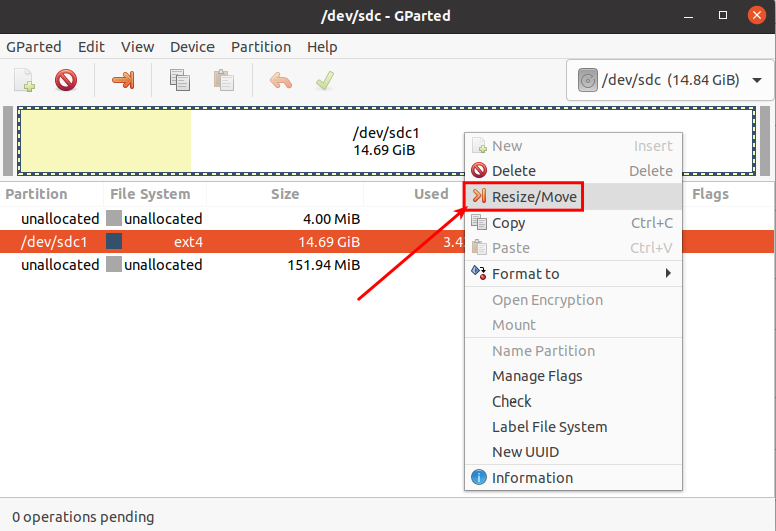Choose Resize/Move in the context menu
Screen dimensions: 776x531
pyautogui.click(x=573, y=196)
